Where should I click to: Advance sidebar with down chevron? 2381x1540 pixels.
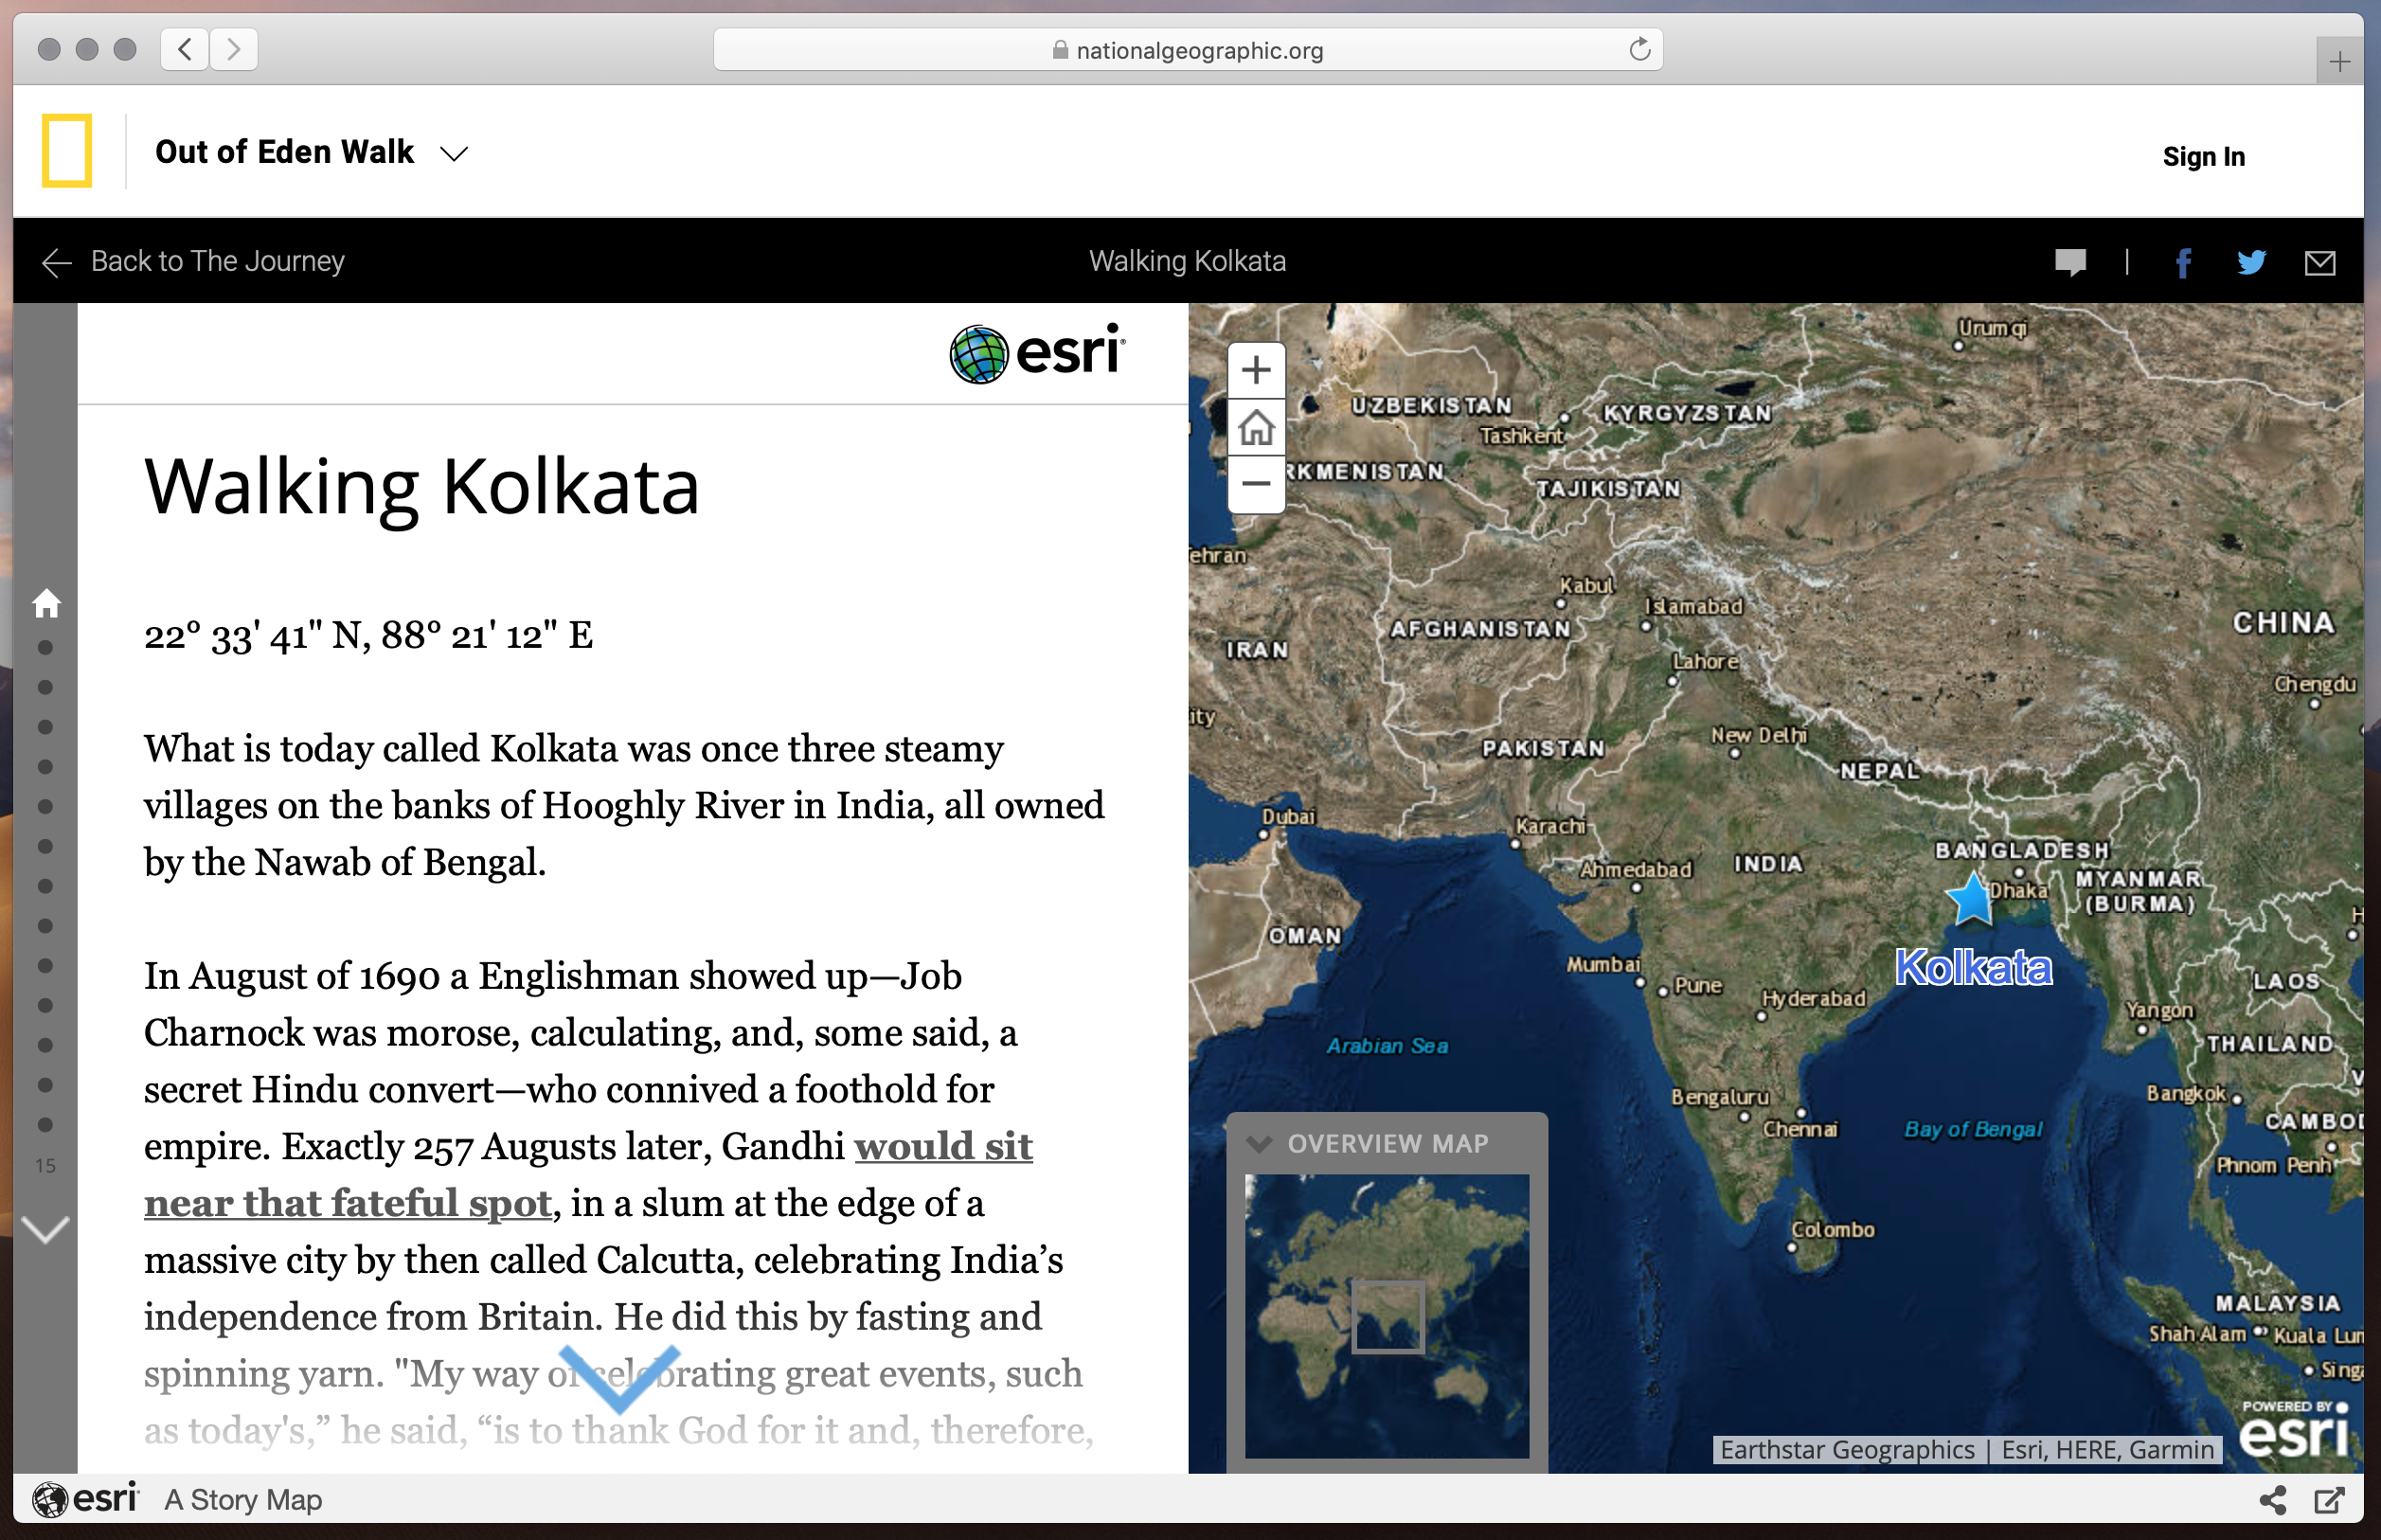[46, 1228]
